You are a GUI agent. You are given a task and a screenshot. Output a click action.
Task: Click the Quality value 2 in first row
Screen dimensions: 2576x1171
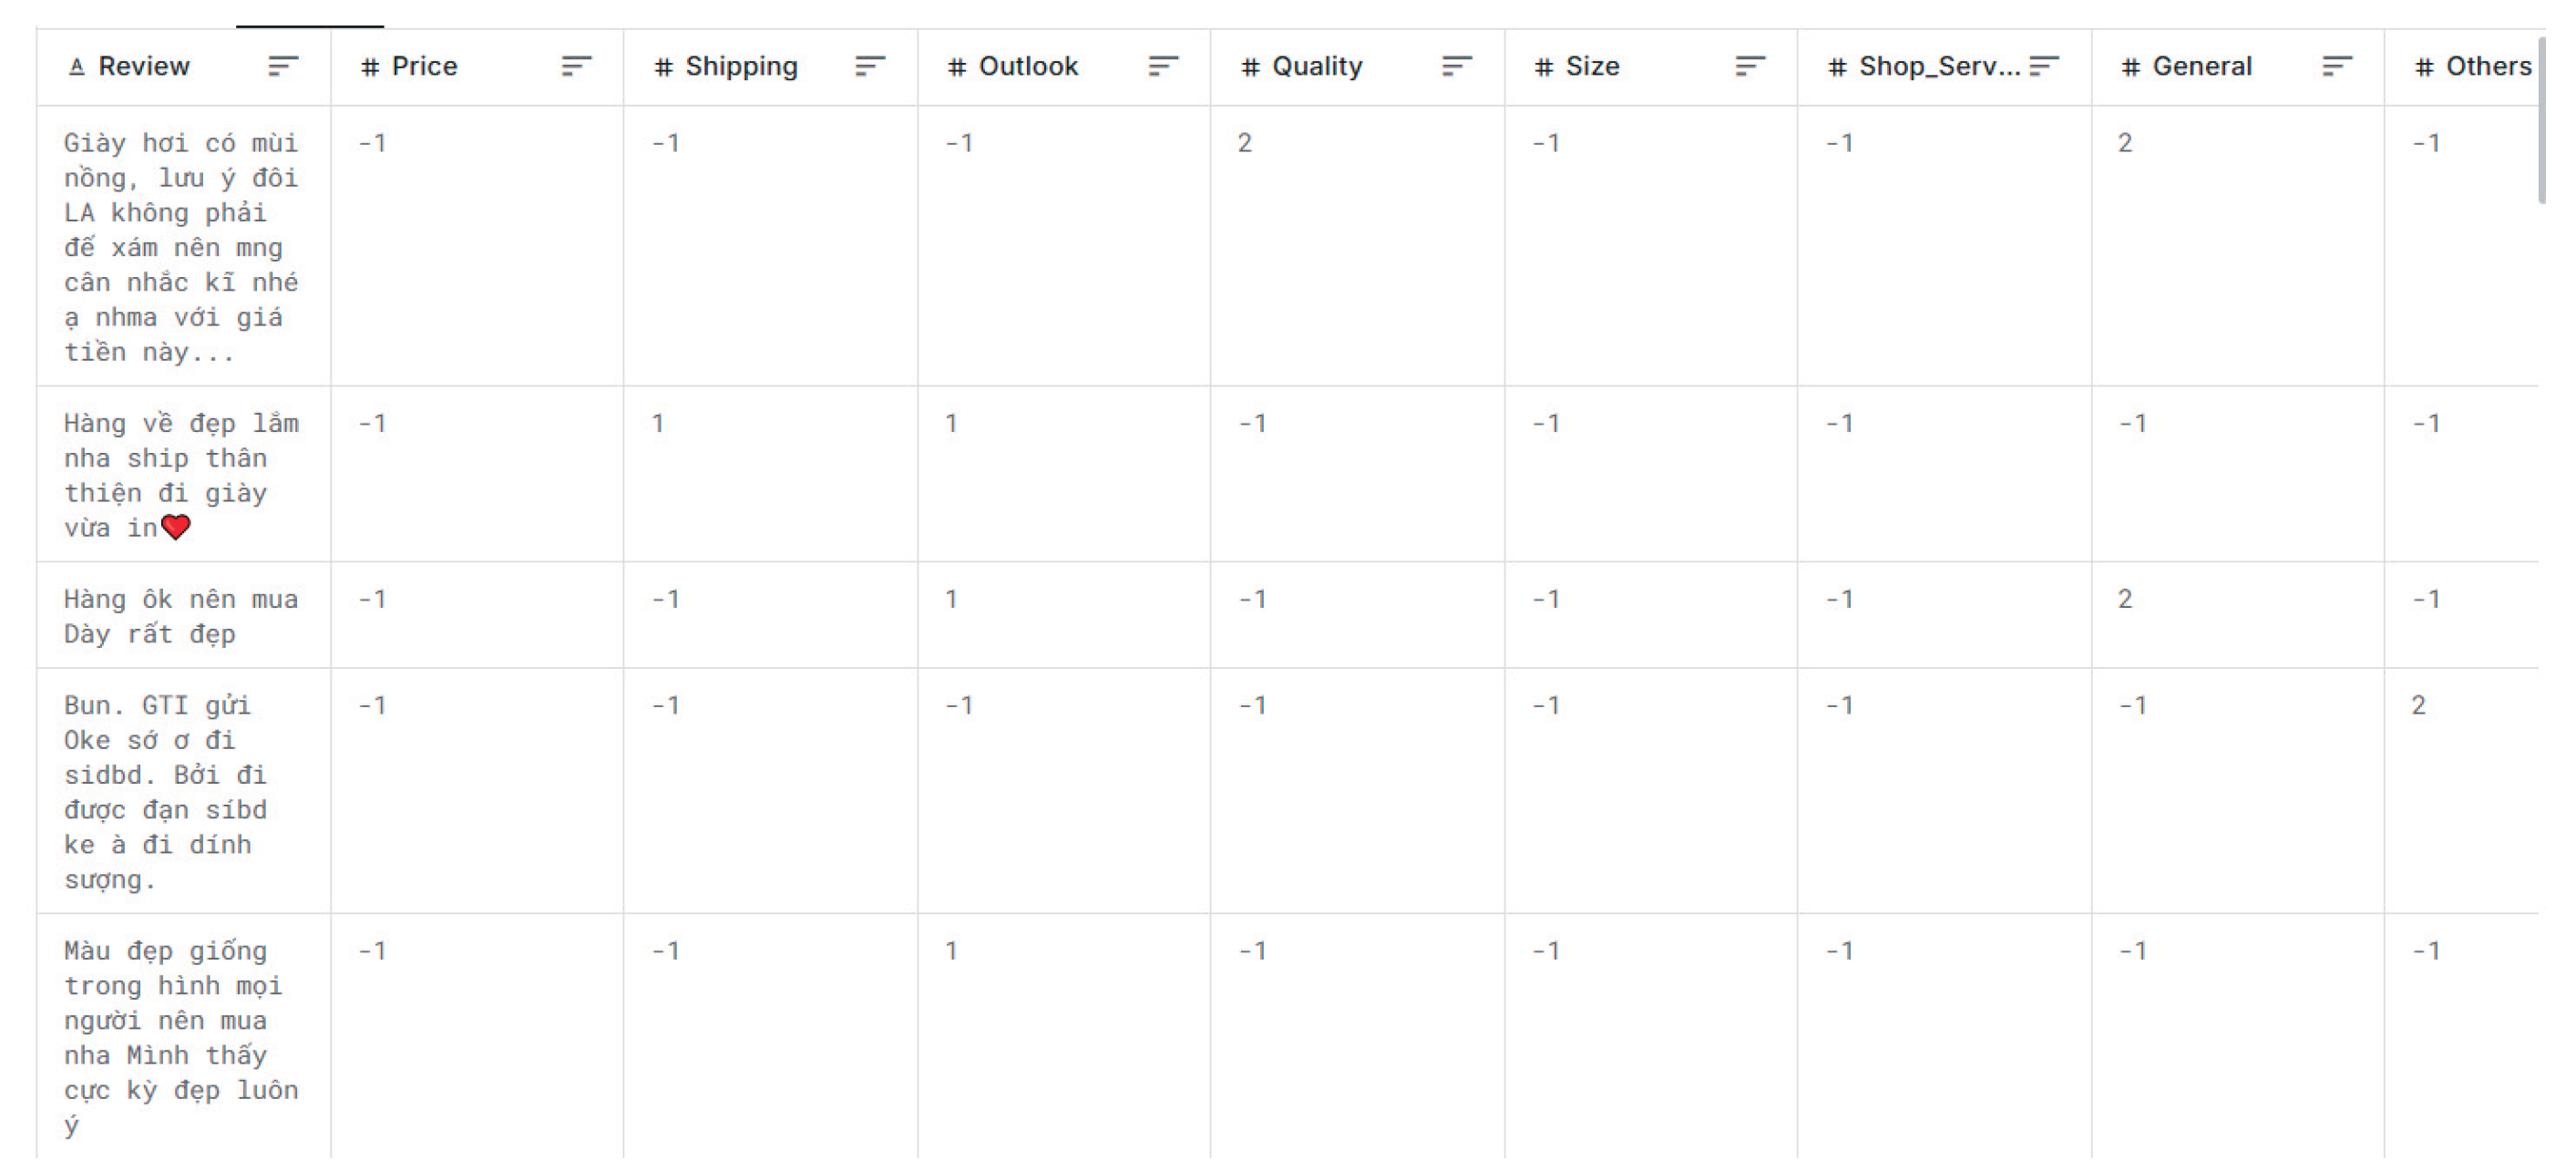point(1244,143)
